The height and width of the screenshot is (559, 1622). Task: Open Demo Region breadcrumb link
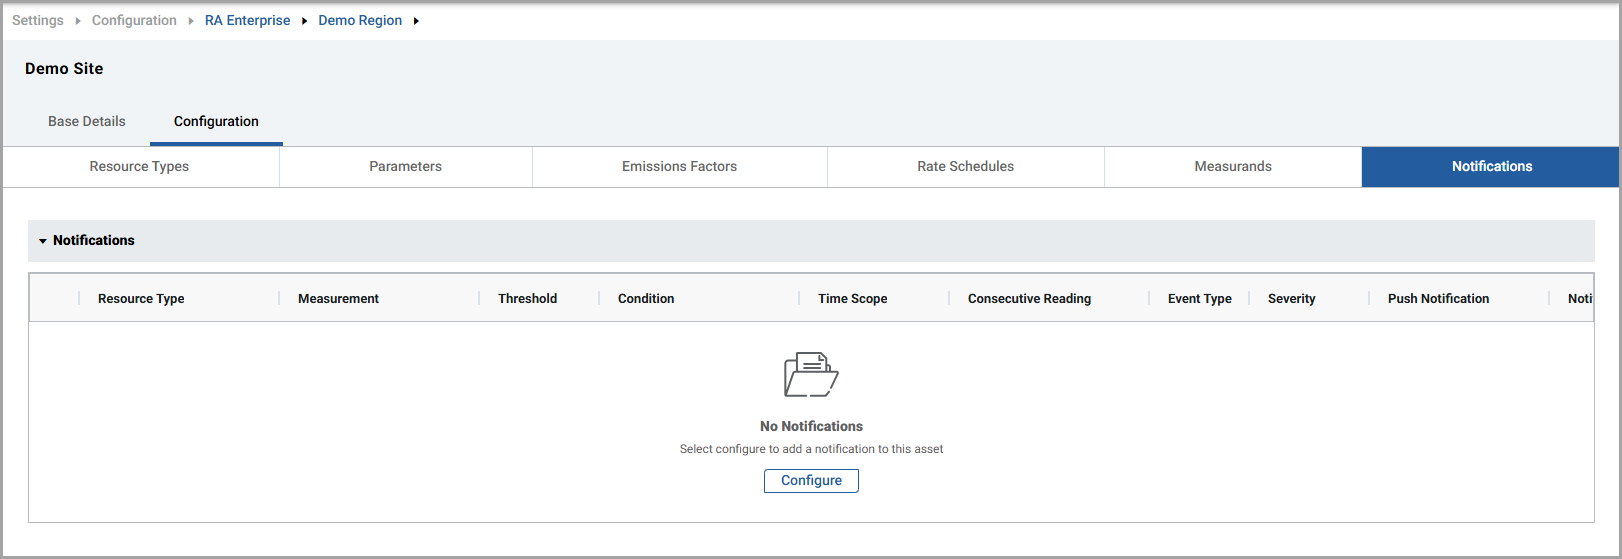point(360,21)
